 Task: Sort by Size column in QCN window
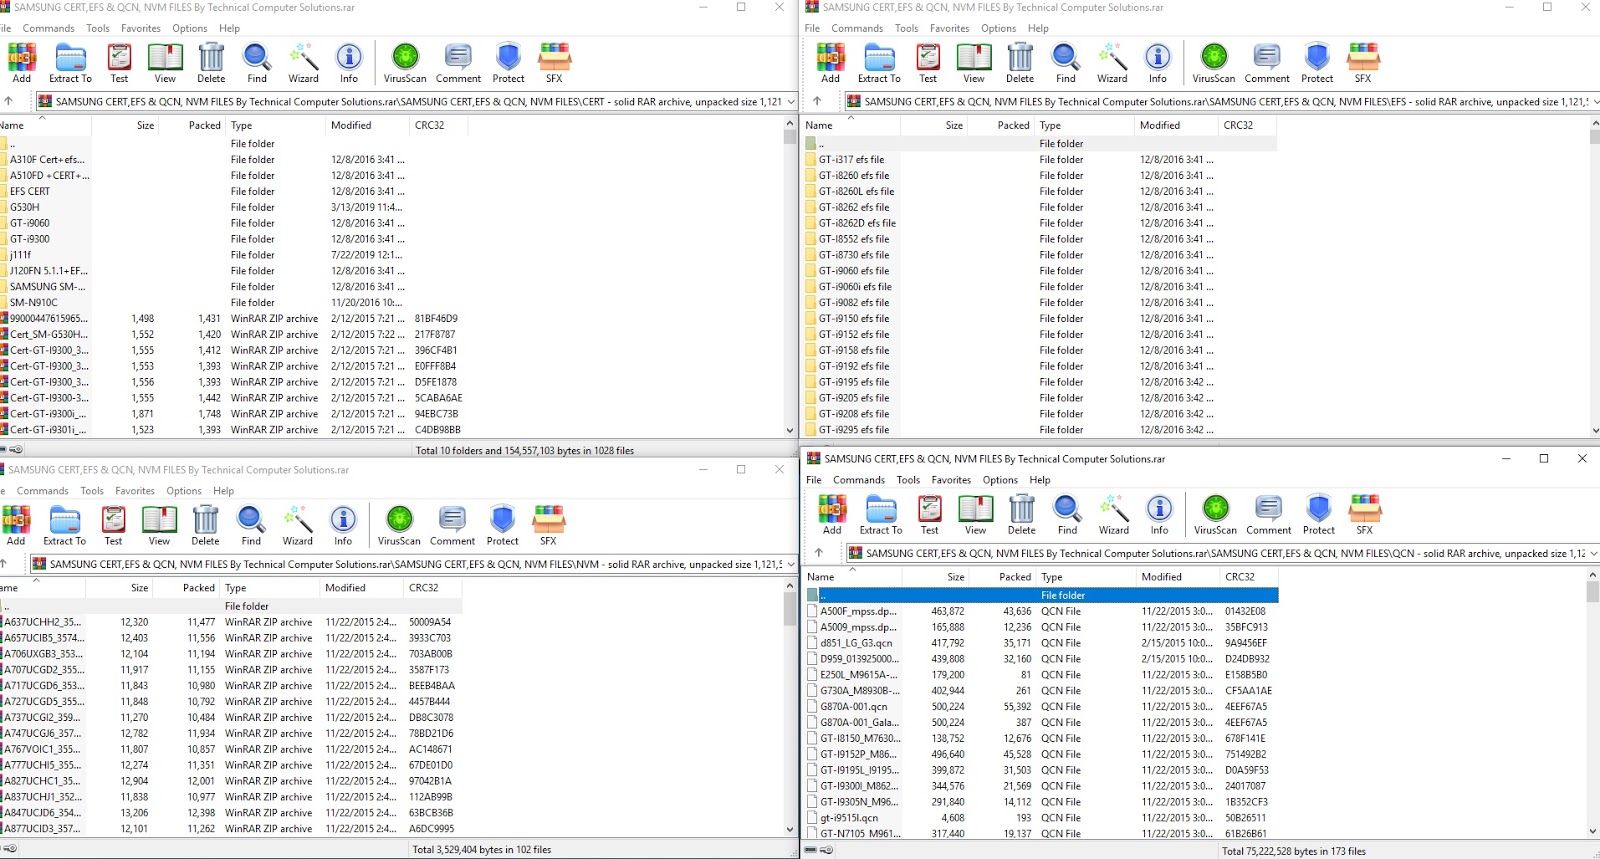click(x=936, y=577)
